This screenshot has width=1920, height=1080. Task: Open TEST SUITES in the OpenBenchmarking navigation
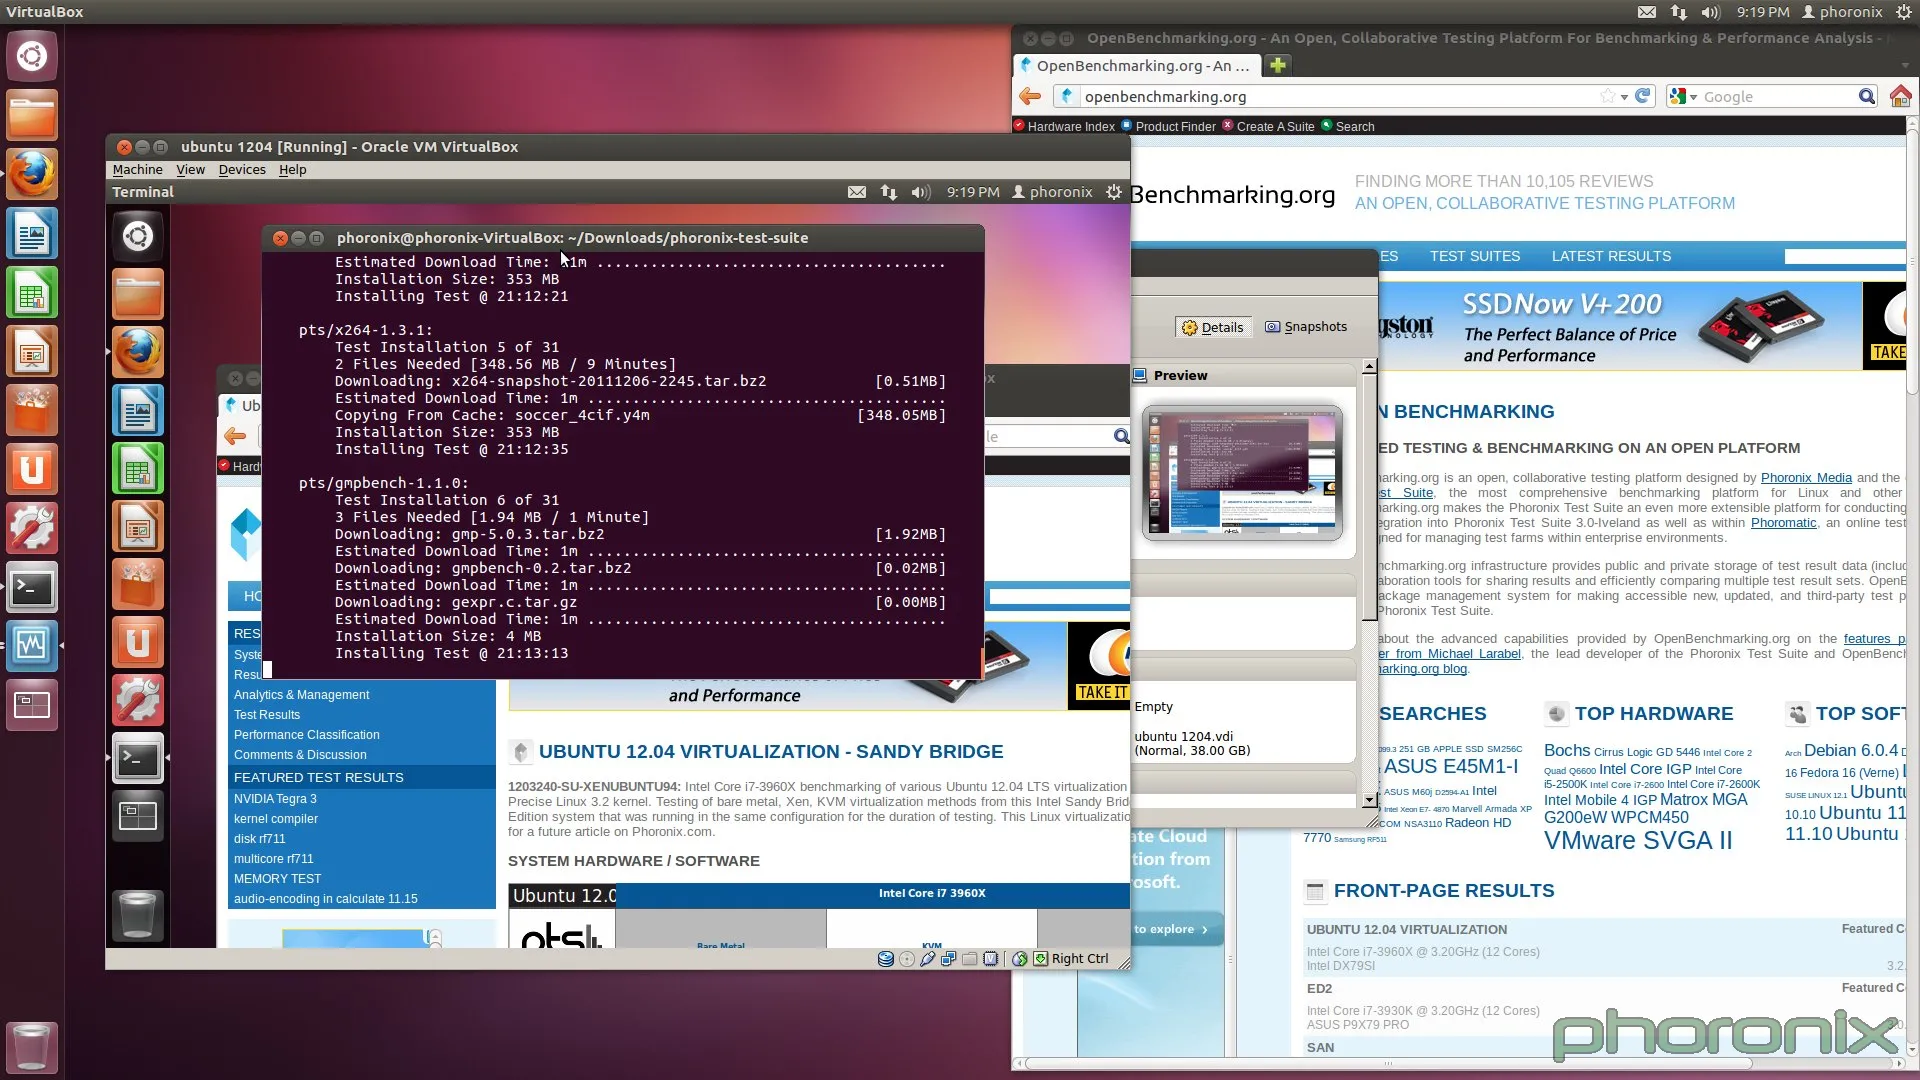coord(1474,256)
